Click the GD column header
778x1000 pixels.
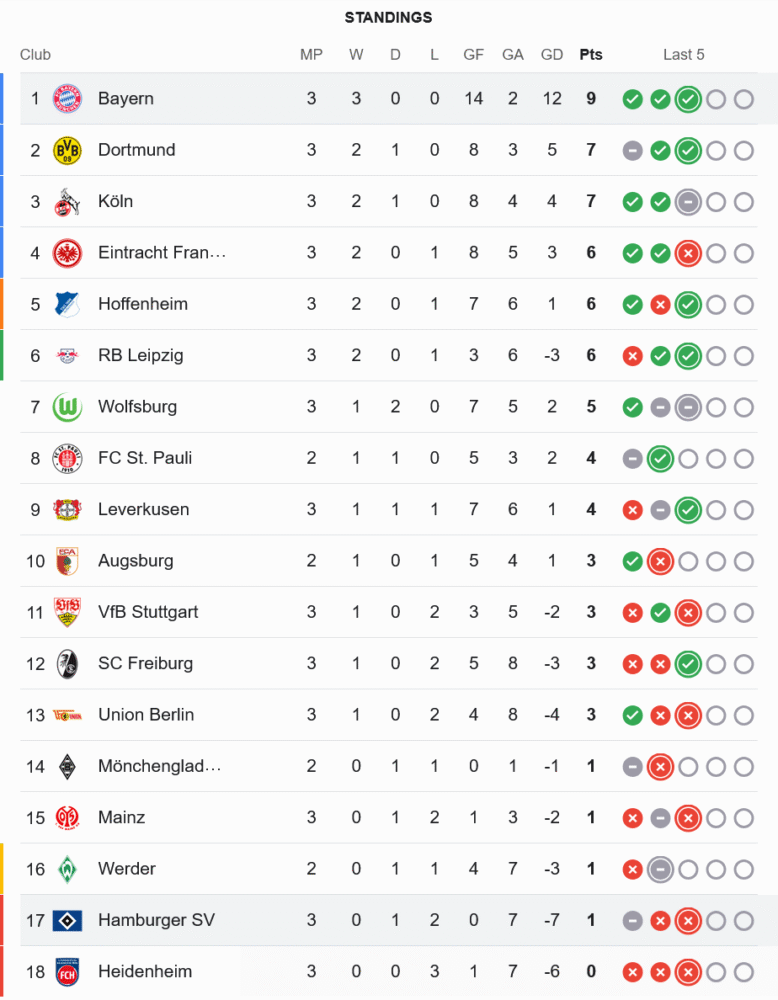(551, 54)
